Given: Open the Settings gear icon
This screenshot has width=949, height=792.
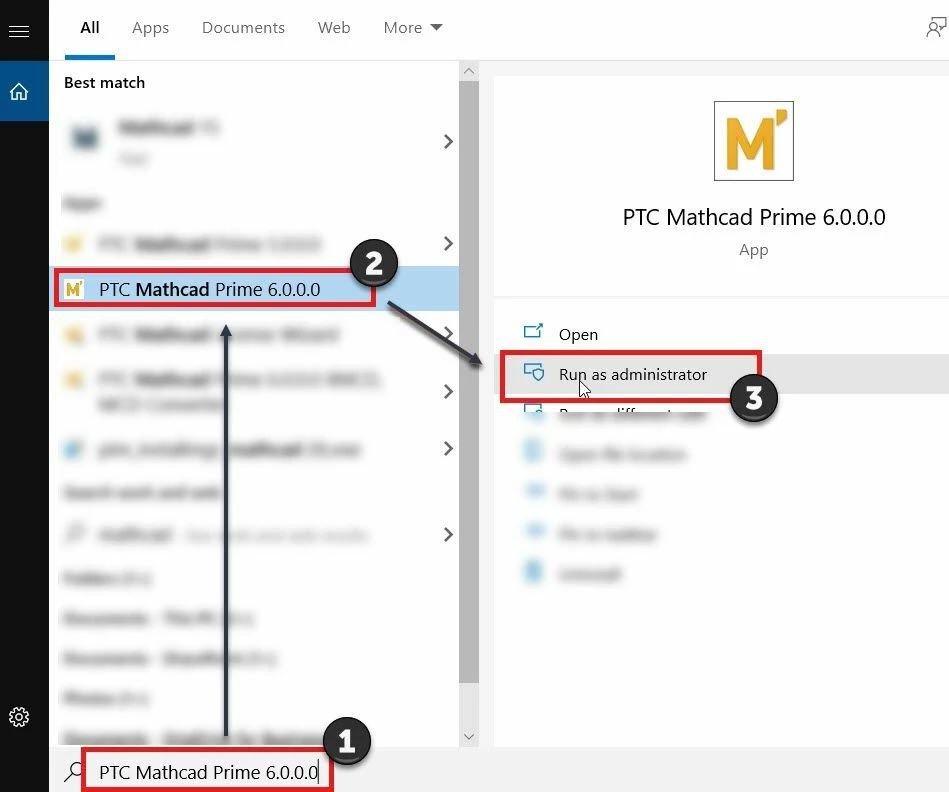Looking at the screenshot, I should point(19,717).
